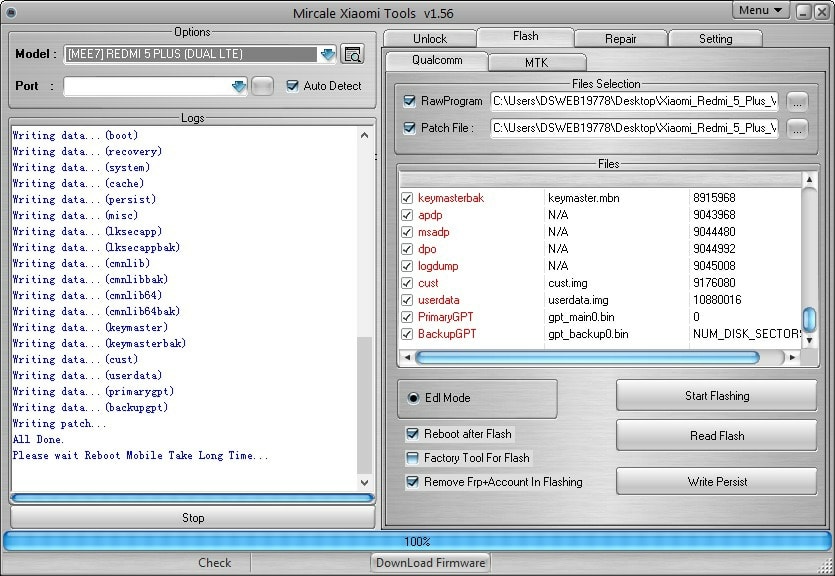Click Files list scroll down arrow
This screenshot has height=576, width=835.
(x=809, y=340)
